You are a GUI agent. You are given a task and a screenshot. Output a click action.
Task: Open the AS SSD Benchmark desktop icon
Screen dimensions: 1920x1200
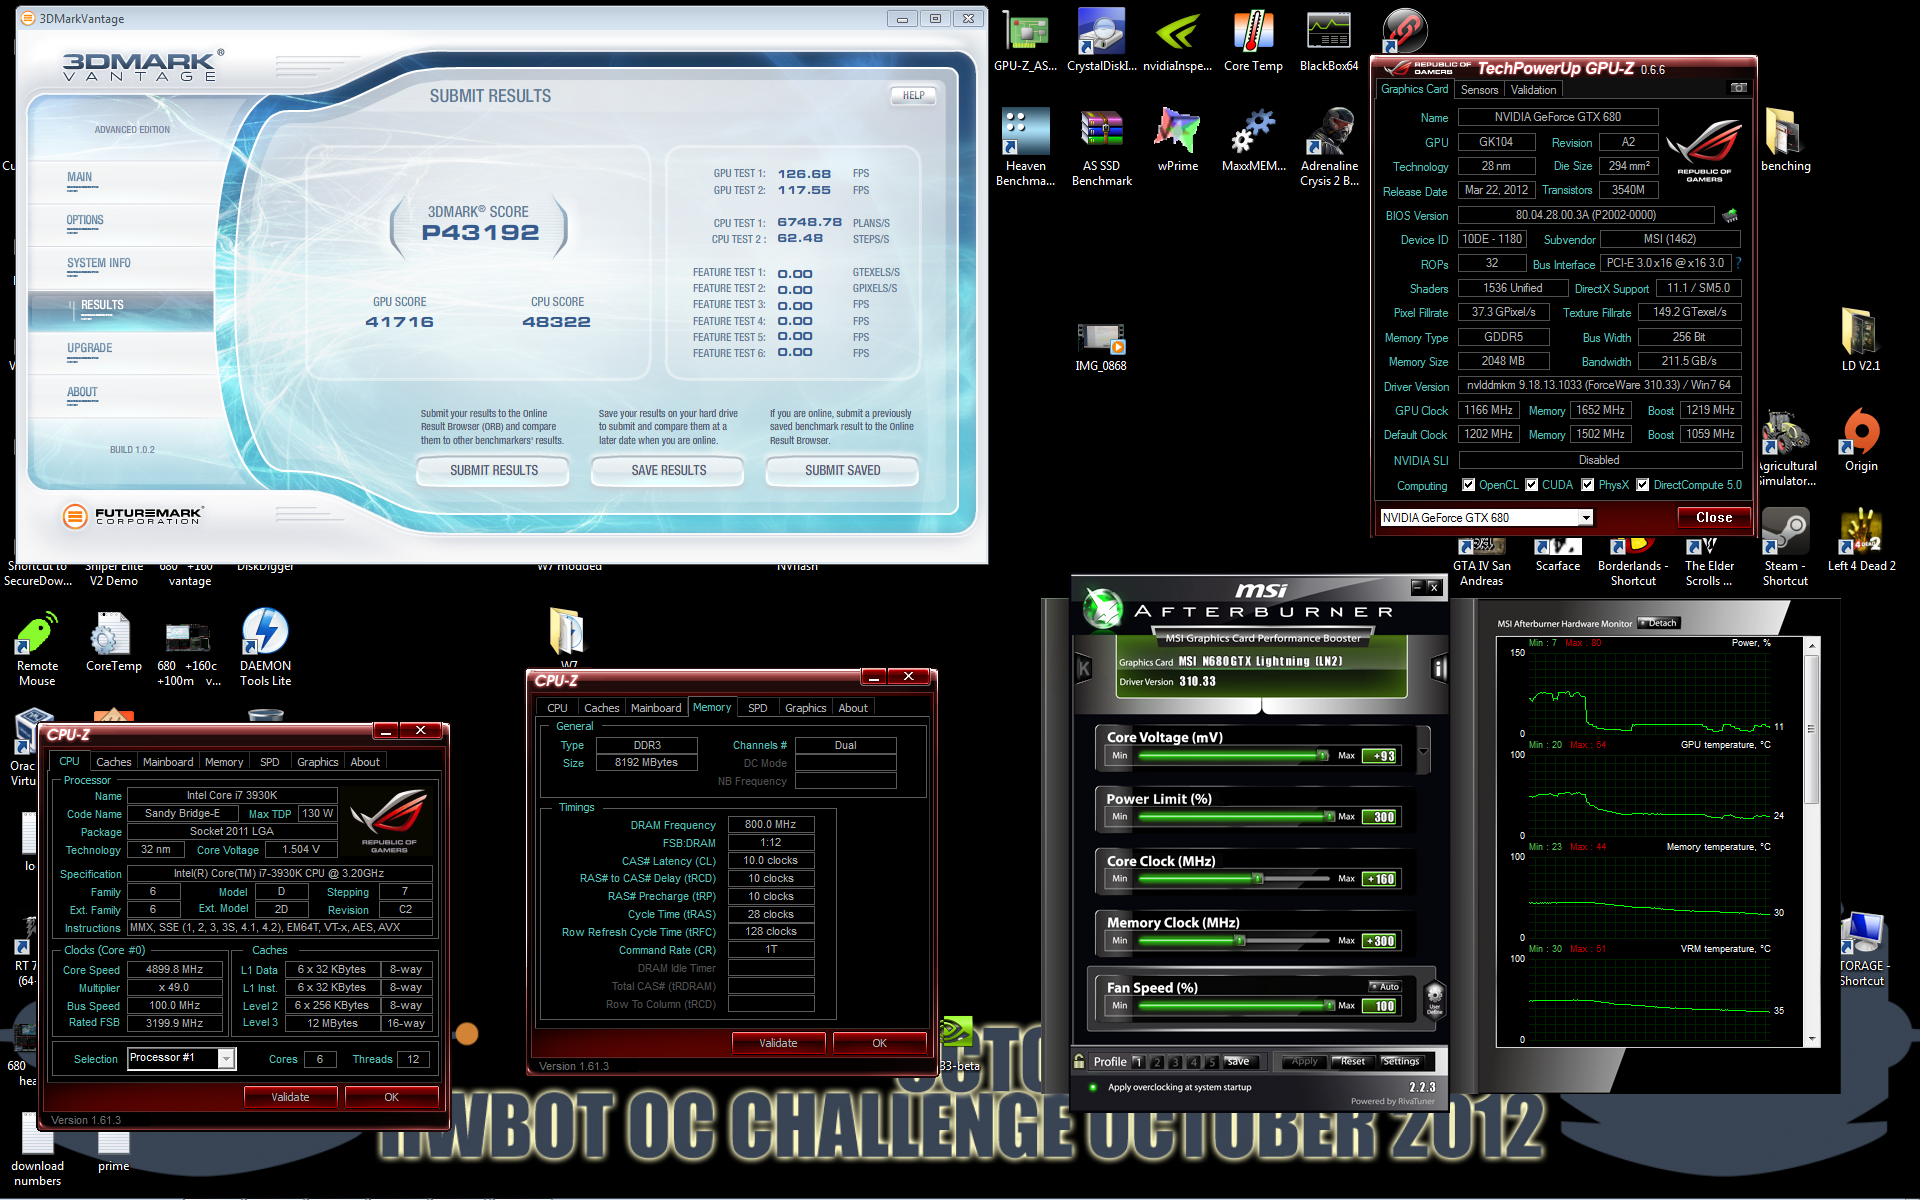pyautogui.click(x=1101, y=147)
